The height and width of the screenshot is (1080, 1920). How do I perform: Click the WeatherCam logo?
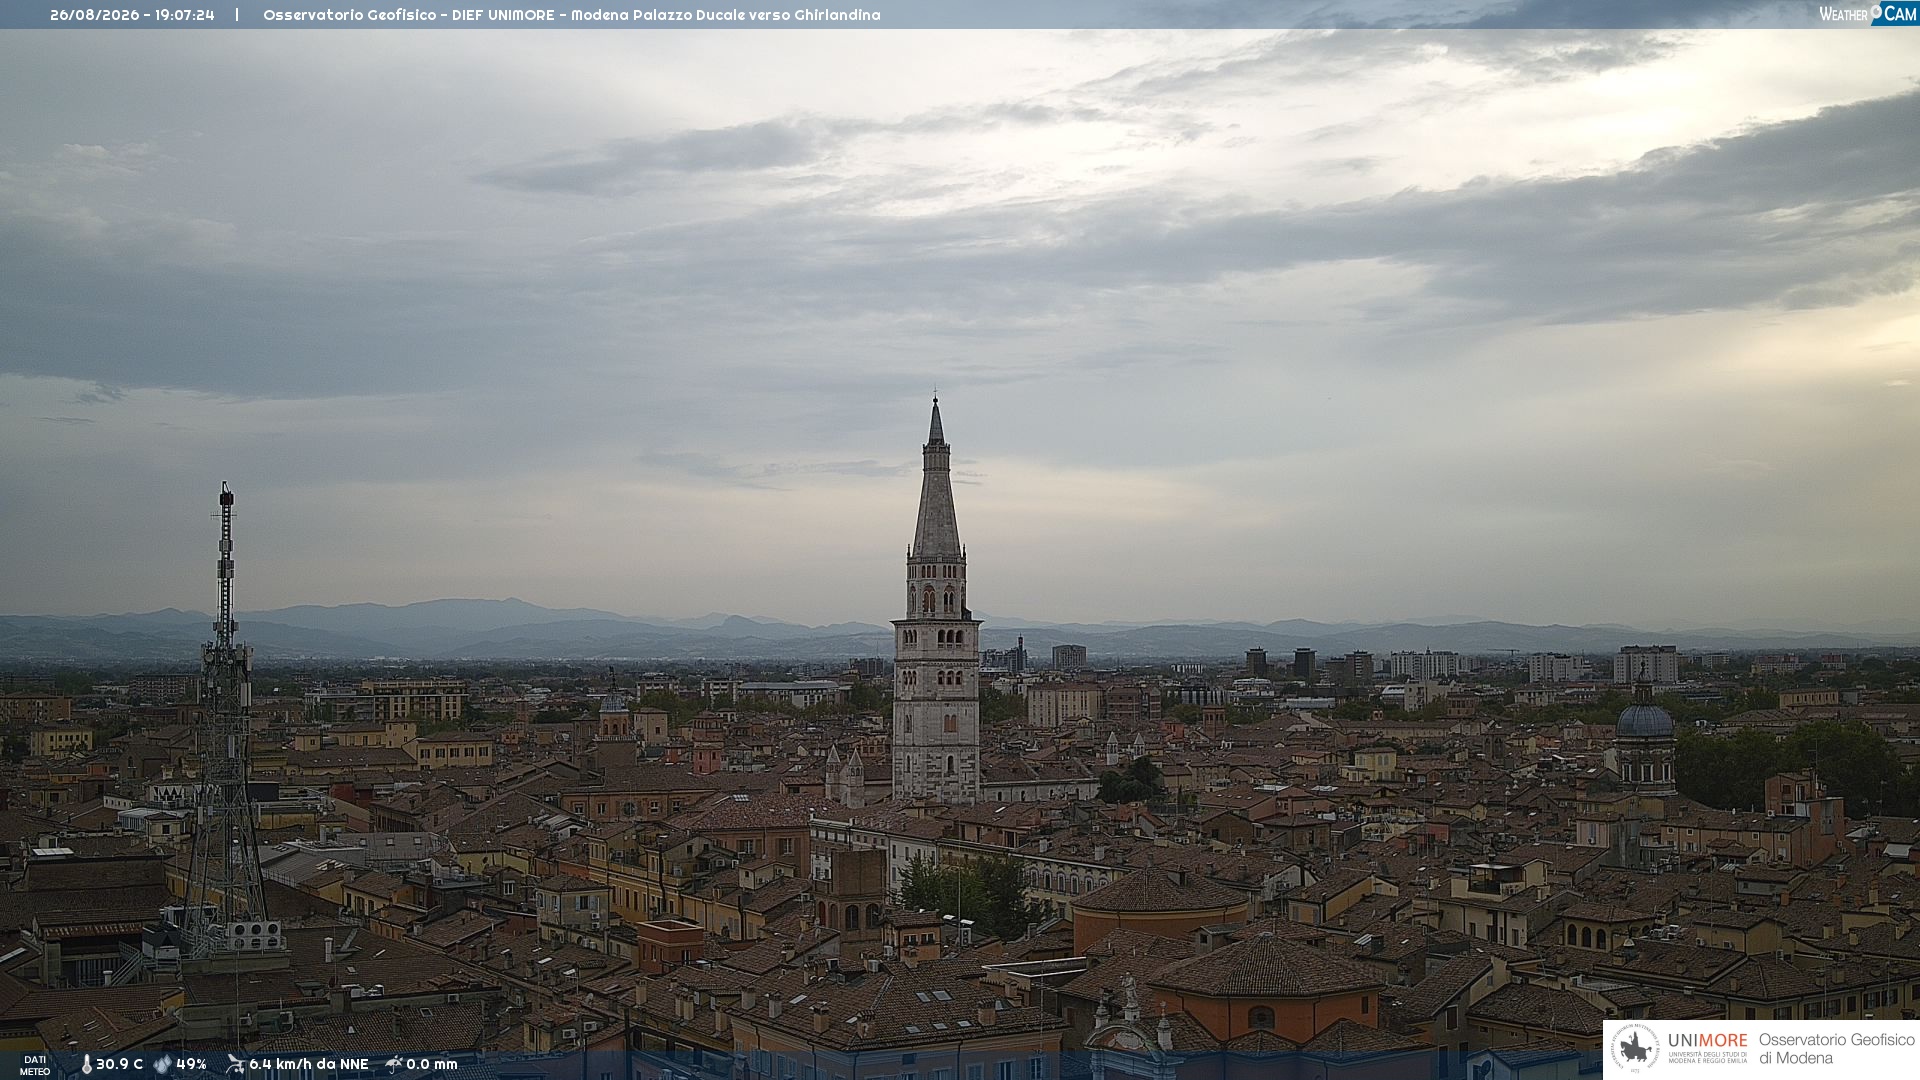1868,14
